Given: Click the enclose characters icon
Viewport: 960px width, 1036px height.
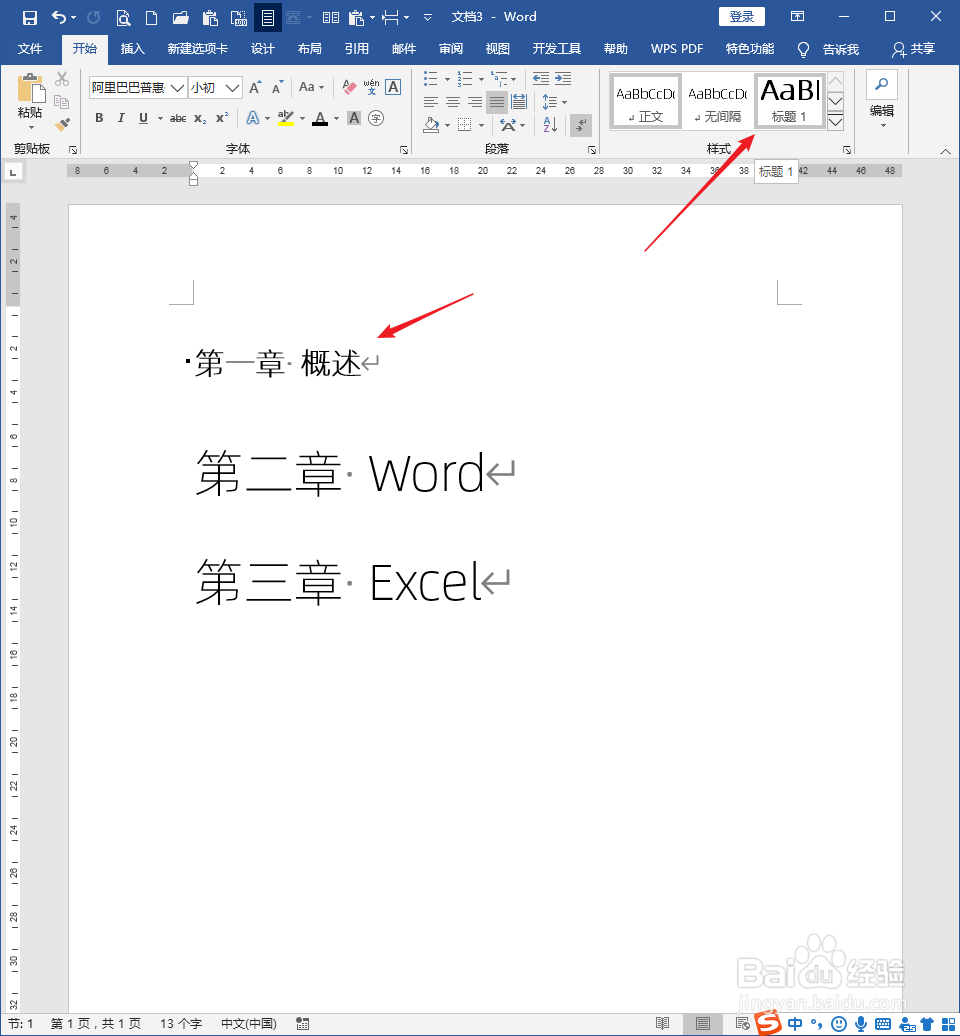Looking at the screenshot, I should click(x=376, y=118).
